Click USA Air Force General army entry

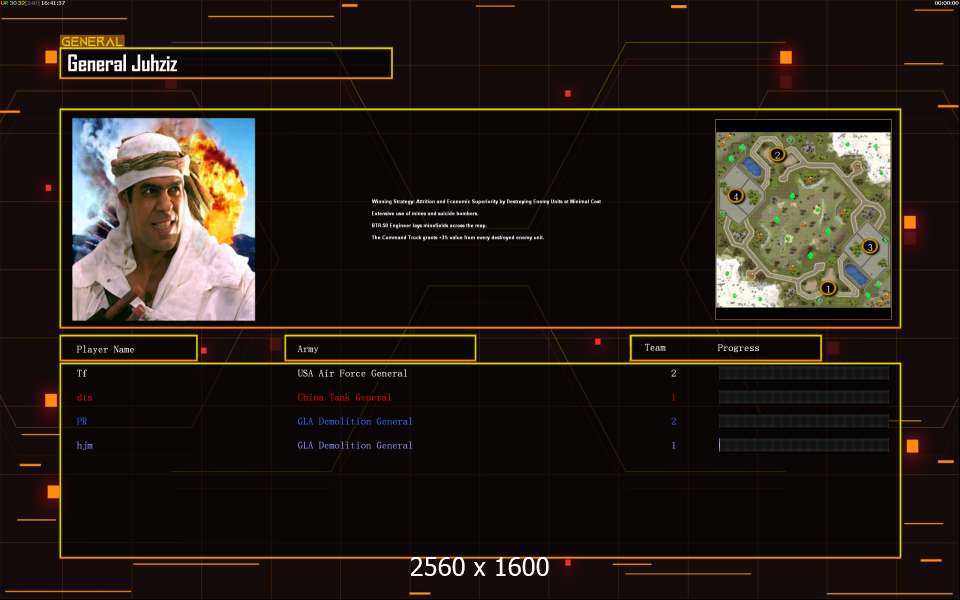[x=352, y=373]
